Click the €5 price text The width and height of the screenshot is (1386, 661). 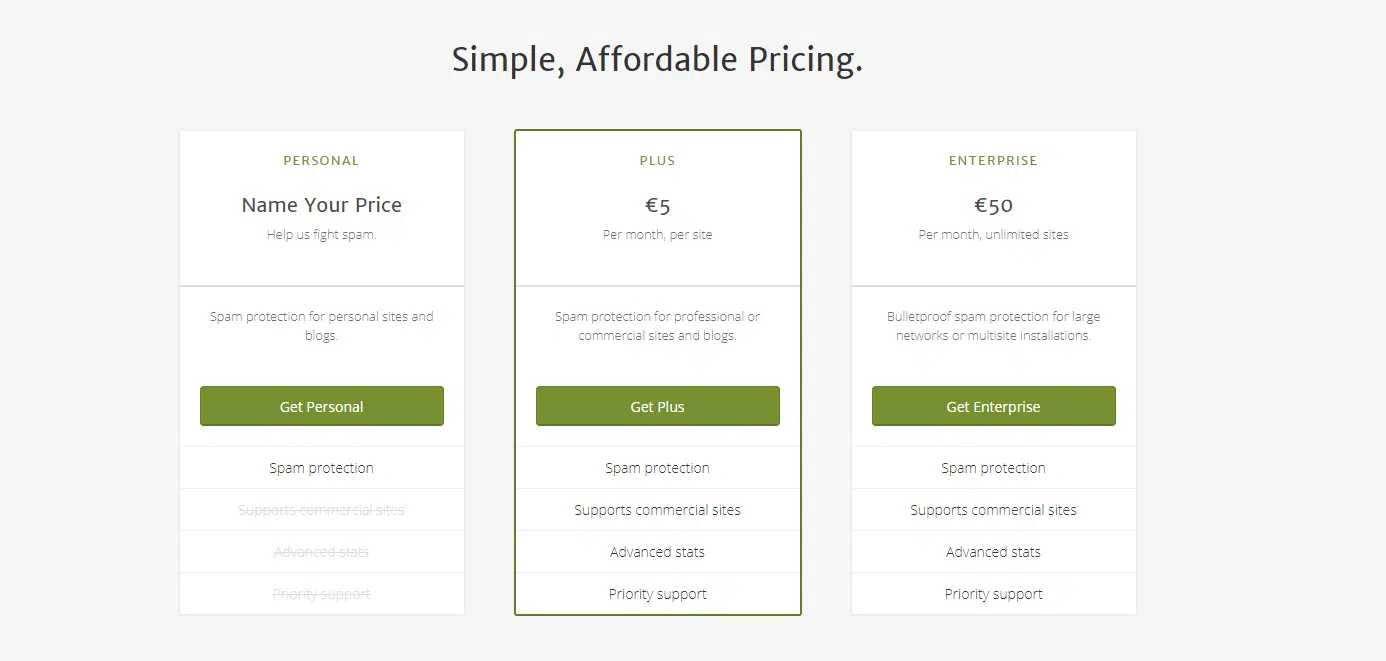[657, 206]
